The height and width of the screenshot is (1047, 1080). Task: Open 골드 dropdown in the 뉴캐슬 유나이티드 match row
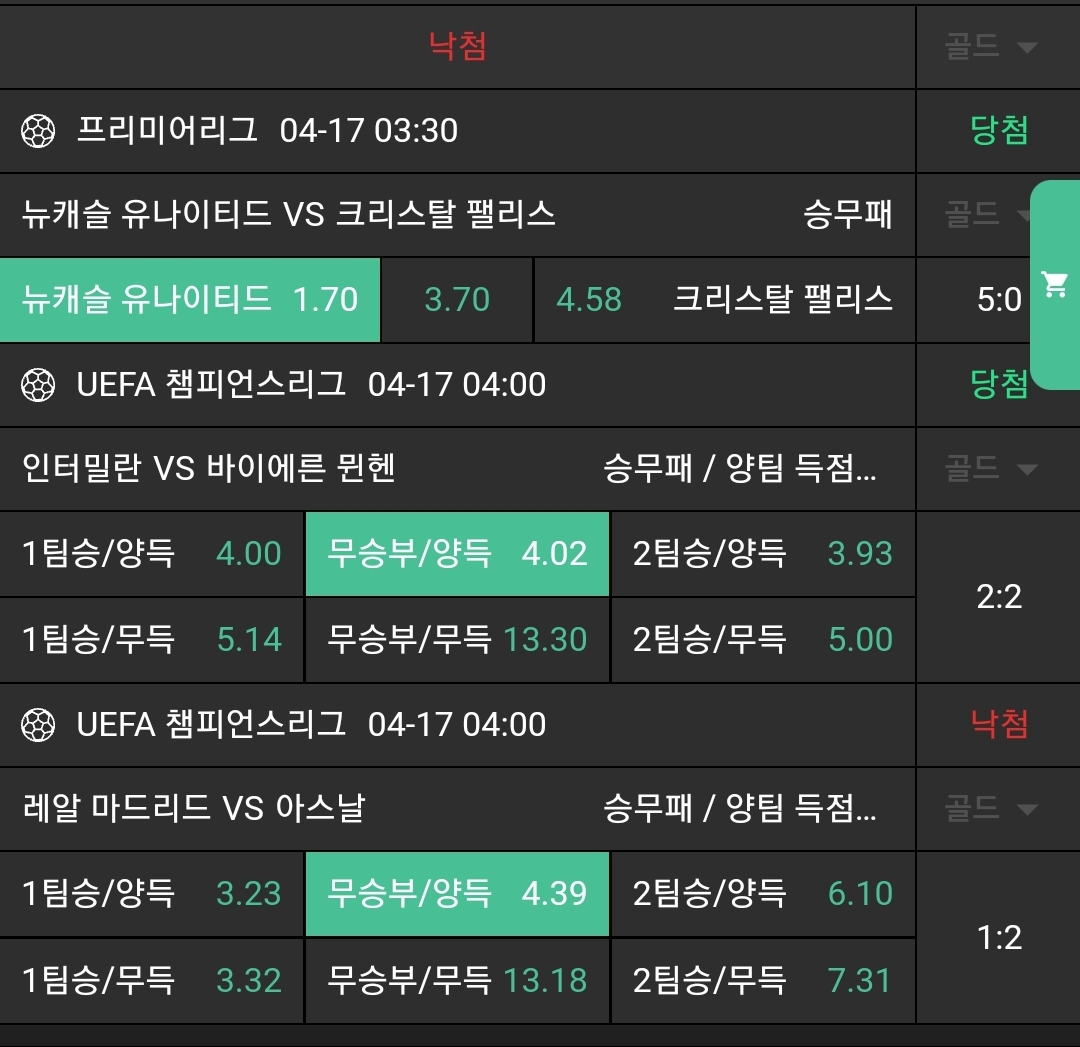[x=989, y=213]
